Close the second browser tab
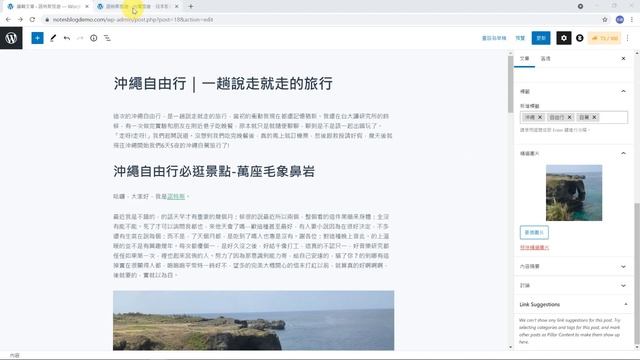This screenshot has height=360, width=640. coord(176,7)
